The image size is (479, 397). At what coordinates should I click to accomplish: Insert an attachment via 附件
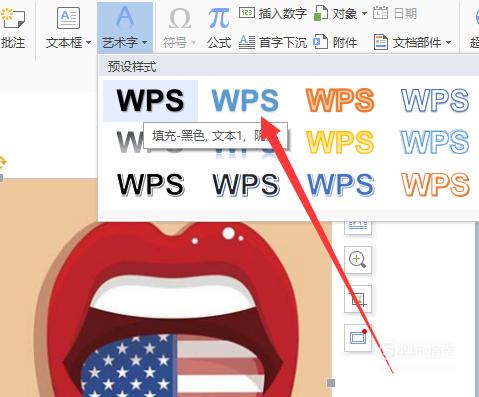335,42
